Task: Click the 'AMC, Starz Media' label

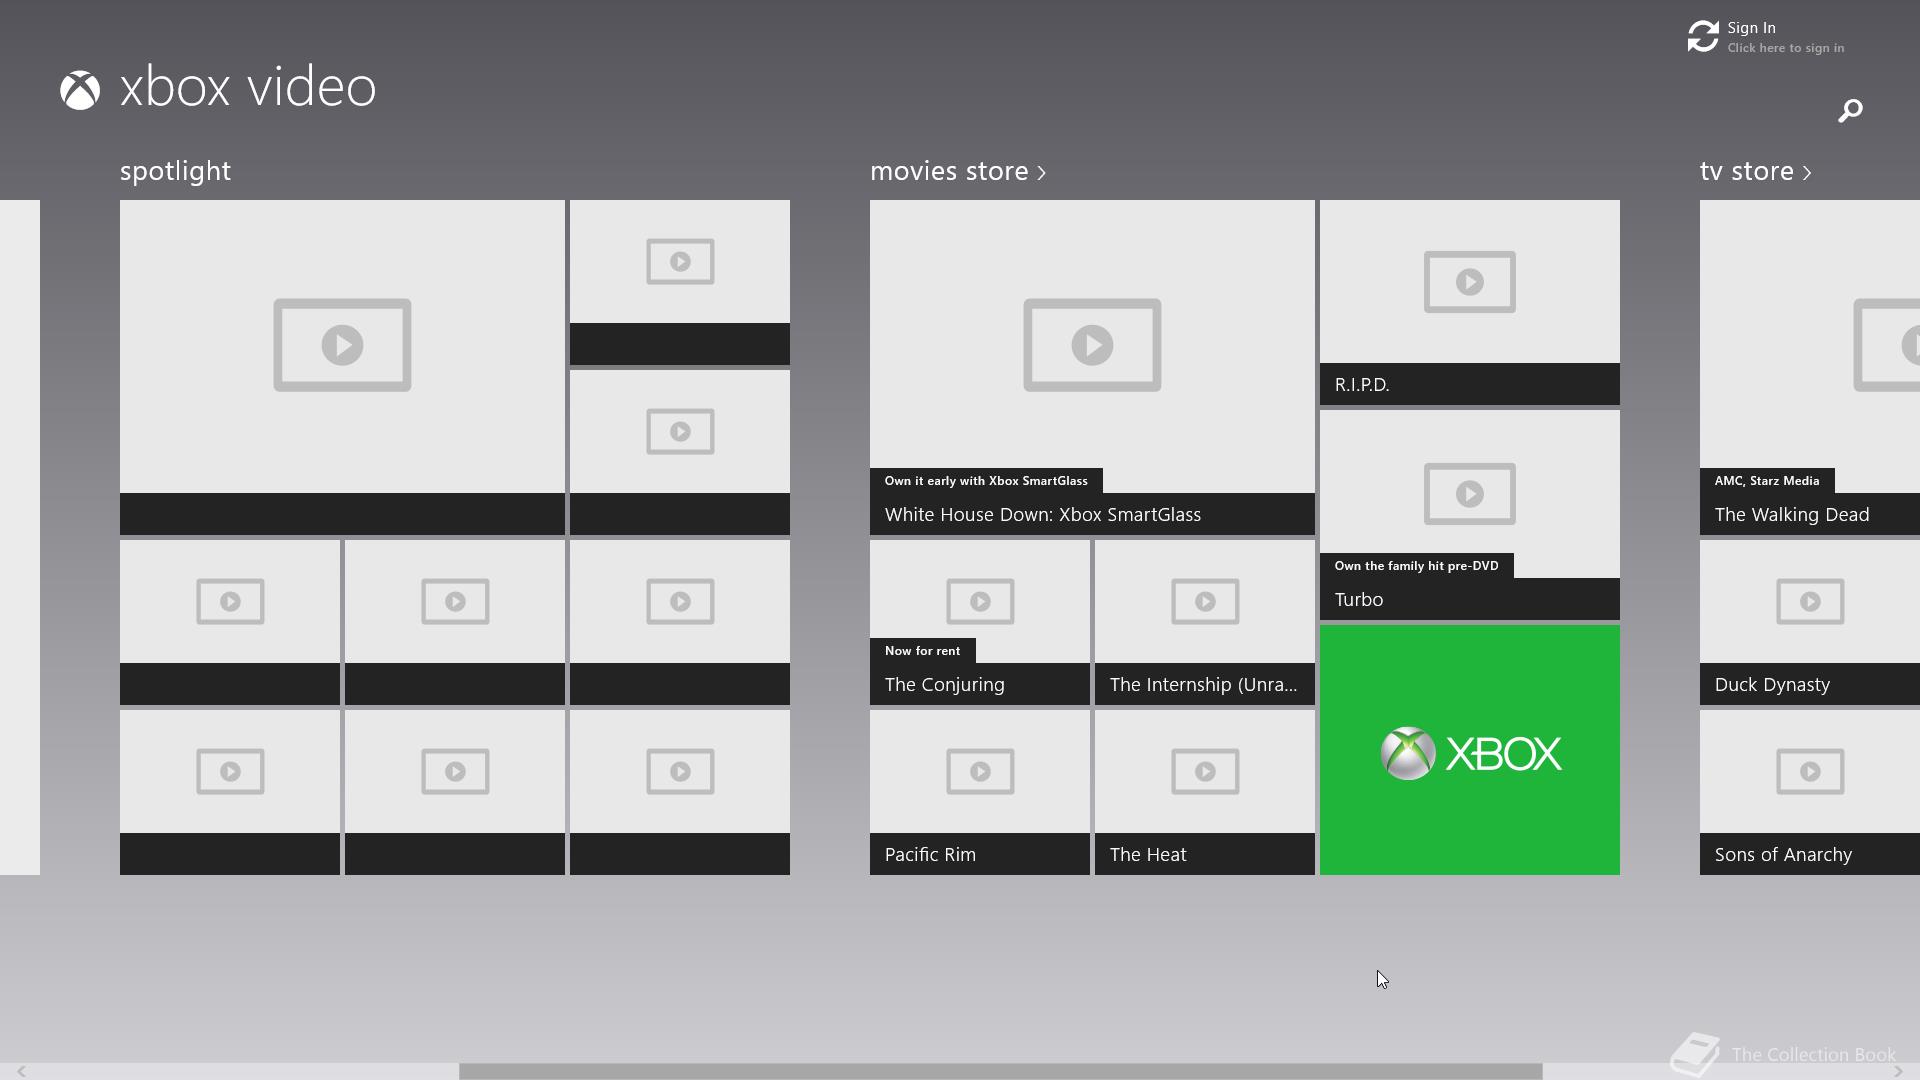Action: click(x=1767, y=481)
